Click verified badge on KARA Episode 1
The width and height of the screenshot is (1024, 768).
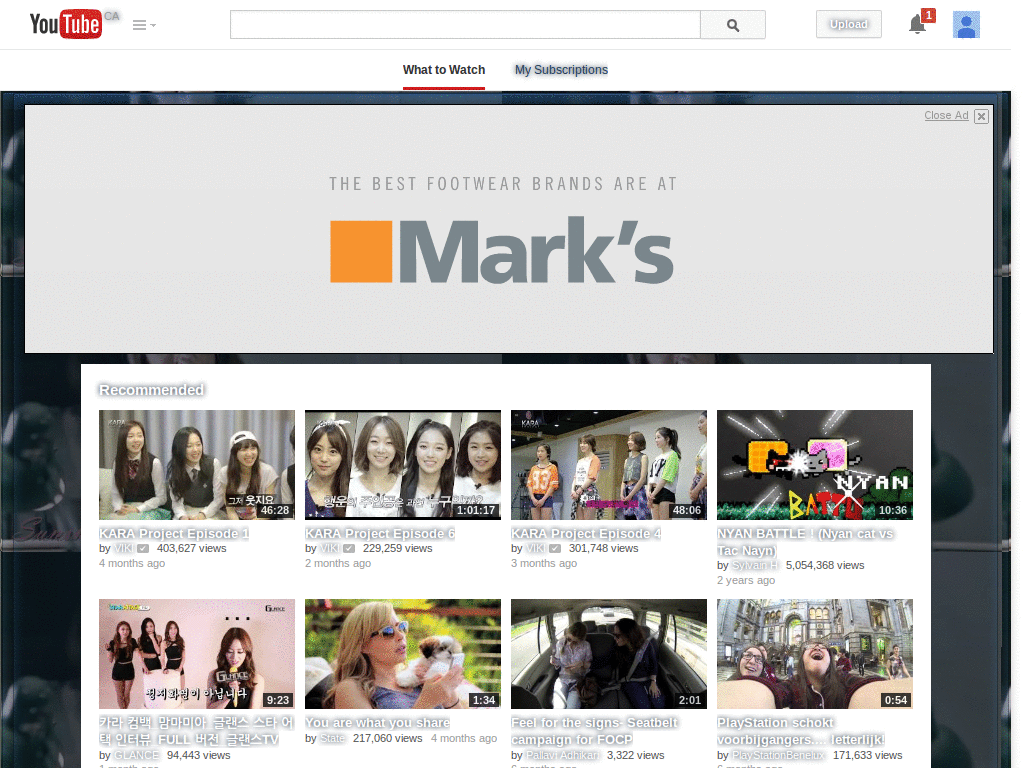(x=143, y=549)
